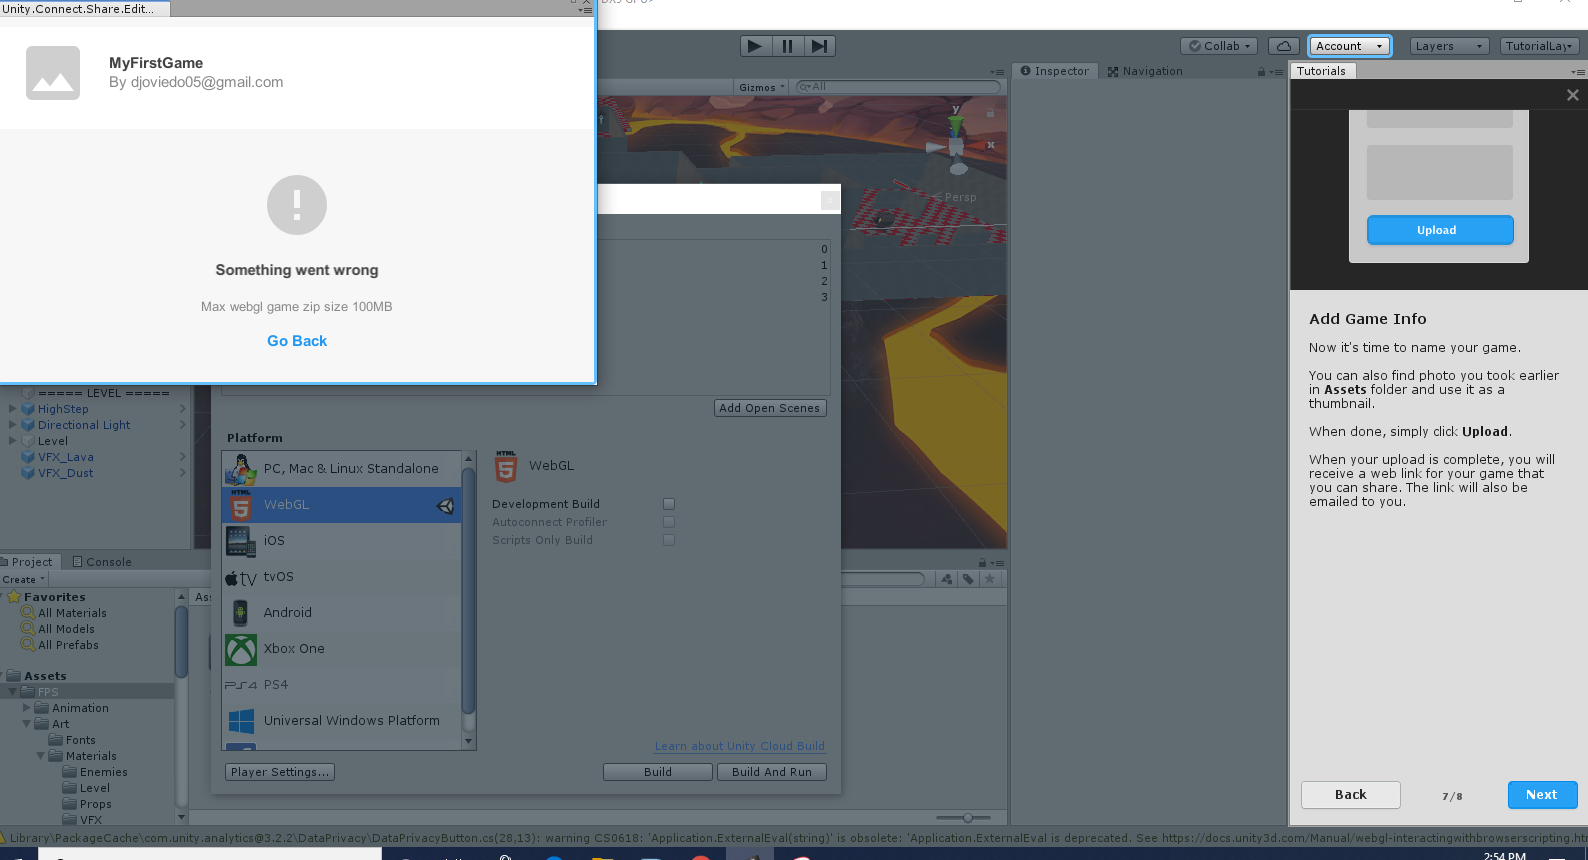
Task: Click the Project asset icon size slider
Action: (962, 818)
